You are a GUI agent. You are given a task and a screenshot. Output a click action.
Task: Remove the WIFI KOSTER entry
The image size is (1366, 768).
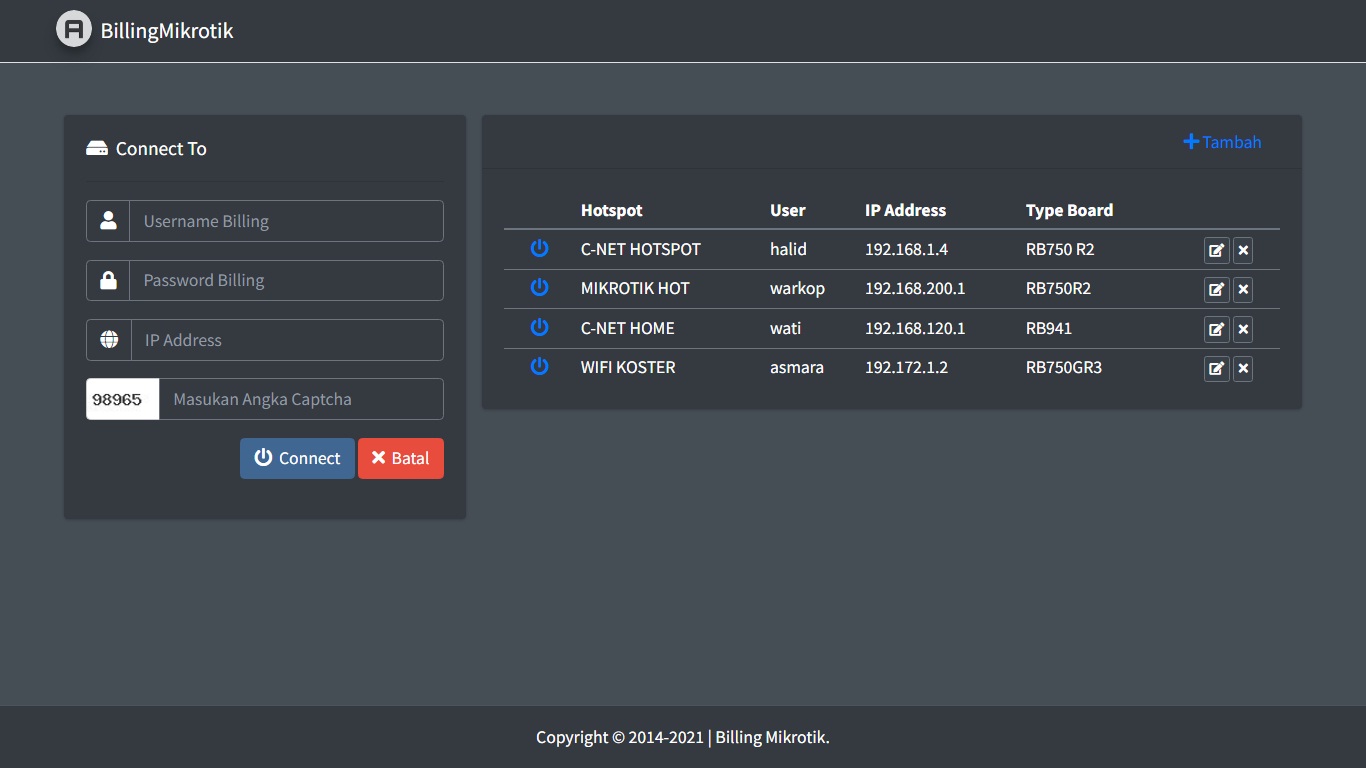coord(1243,369)
